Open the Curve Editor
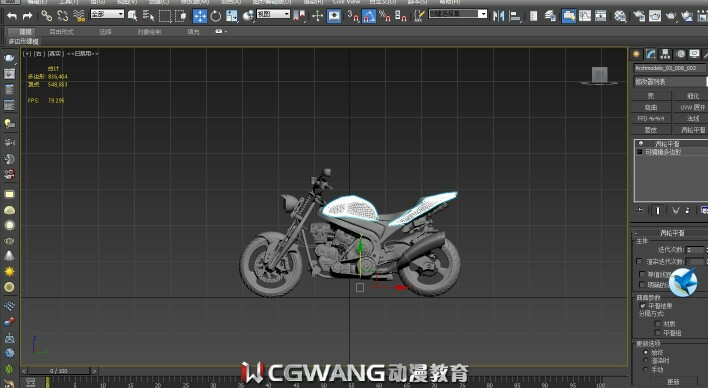This screenshot has height=388, width=708. tap(585, 16)
